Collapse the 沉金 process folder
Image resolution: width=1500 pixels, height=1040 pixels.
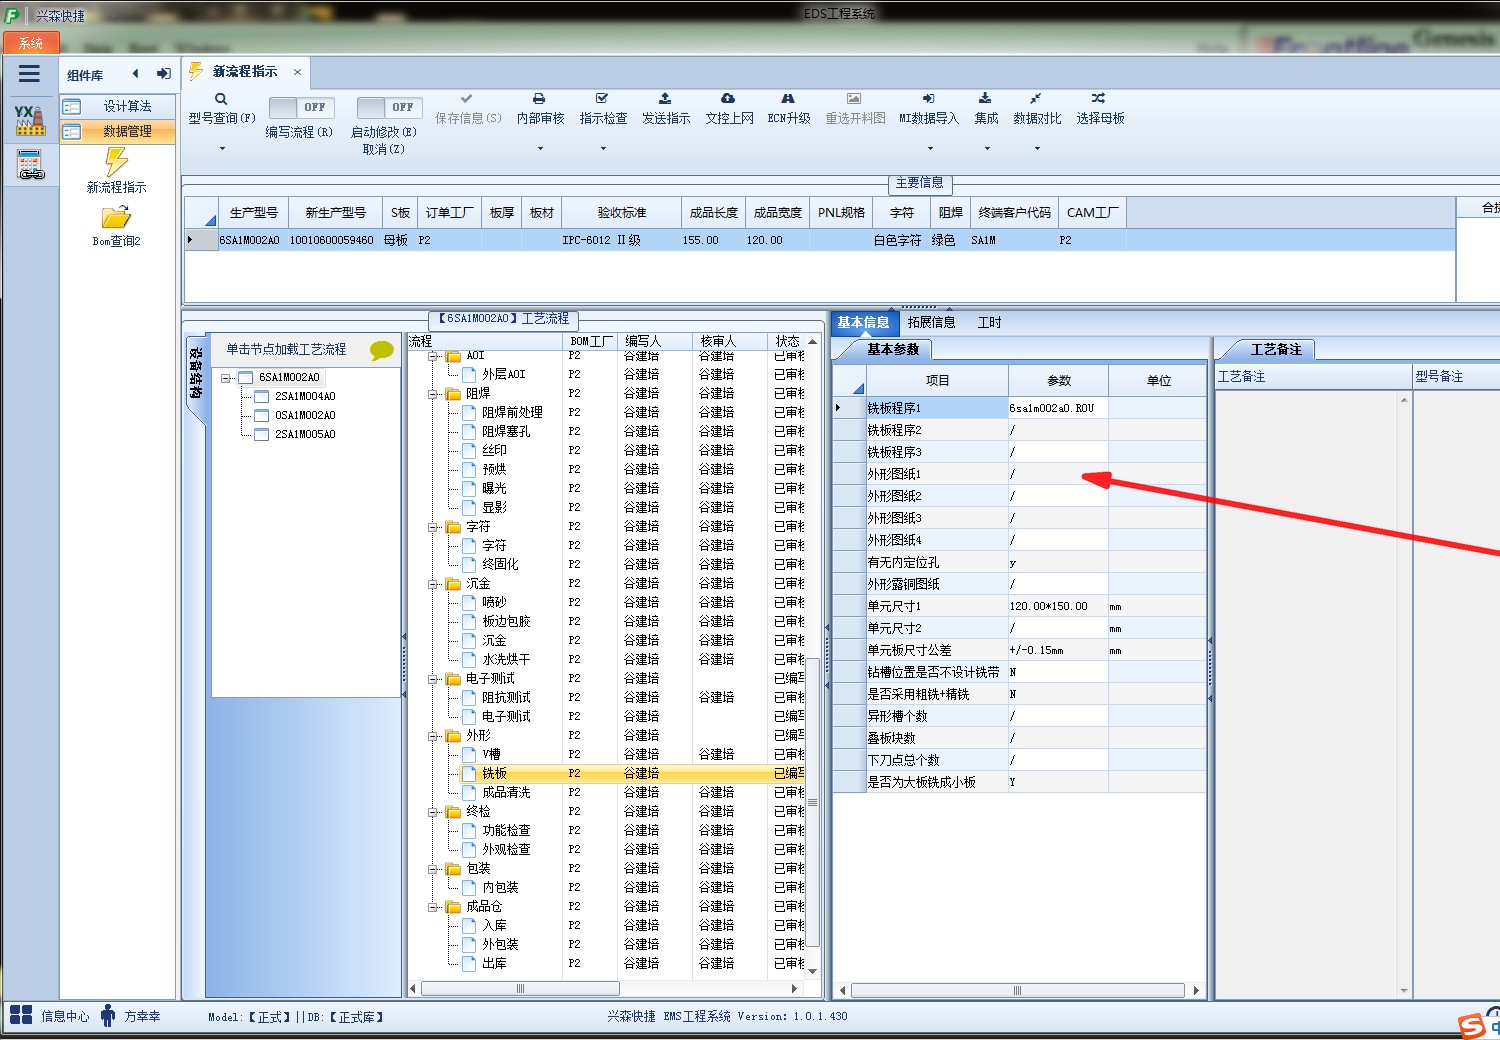pyautogui.click(x=435, y=584)
